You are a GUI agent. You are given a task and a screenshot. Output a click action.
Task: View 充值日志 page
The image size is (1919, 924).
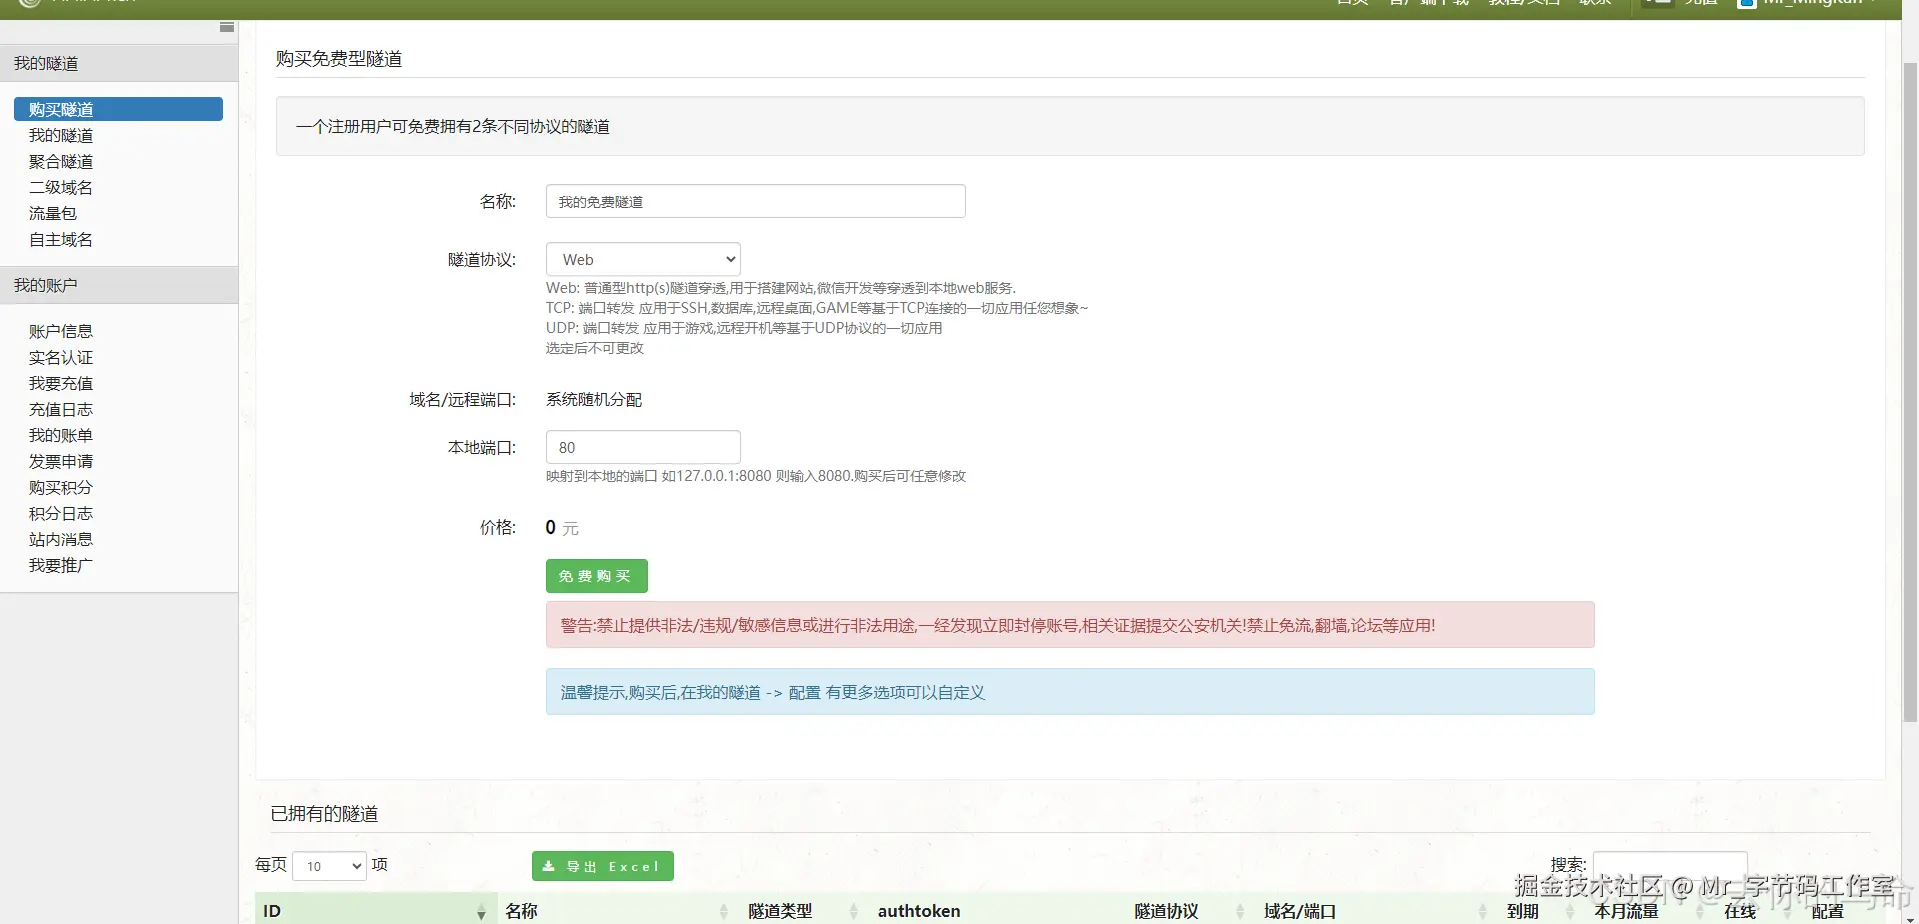pos(61,409)
